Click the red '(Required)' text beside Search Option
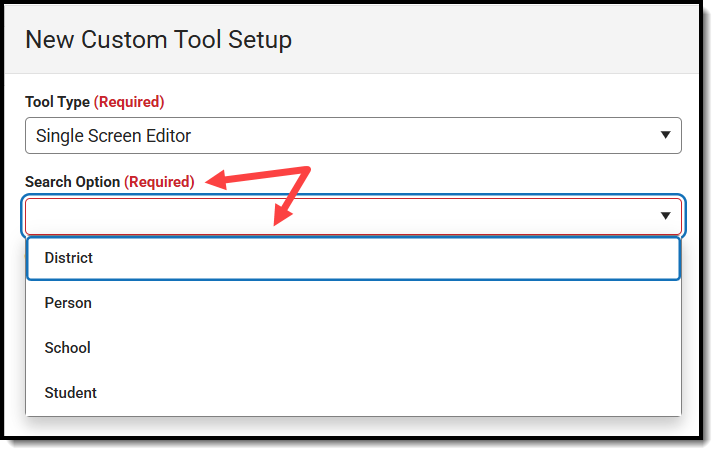The height and width of the screenshot is (455, 718). (159, 182)
